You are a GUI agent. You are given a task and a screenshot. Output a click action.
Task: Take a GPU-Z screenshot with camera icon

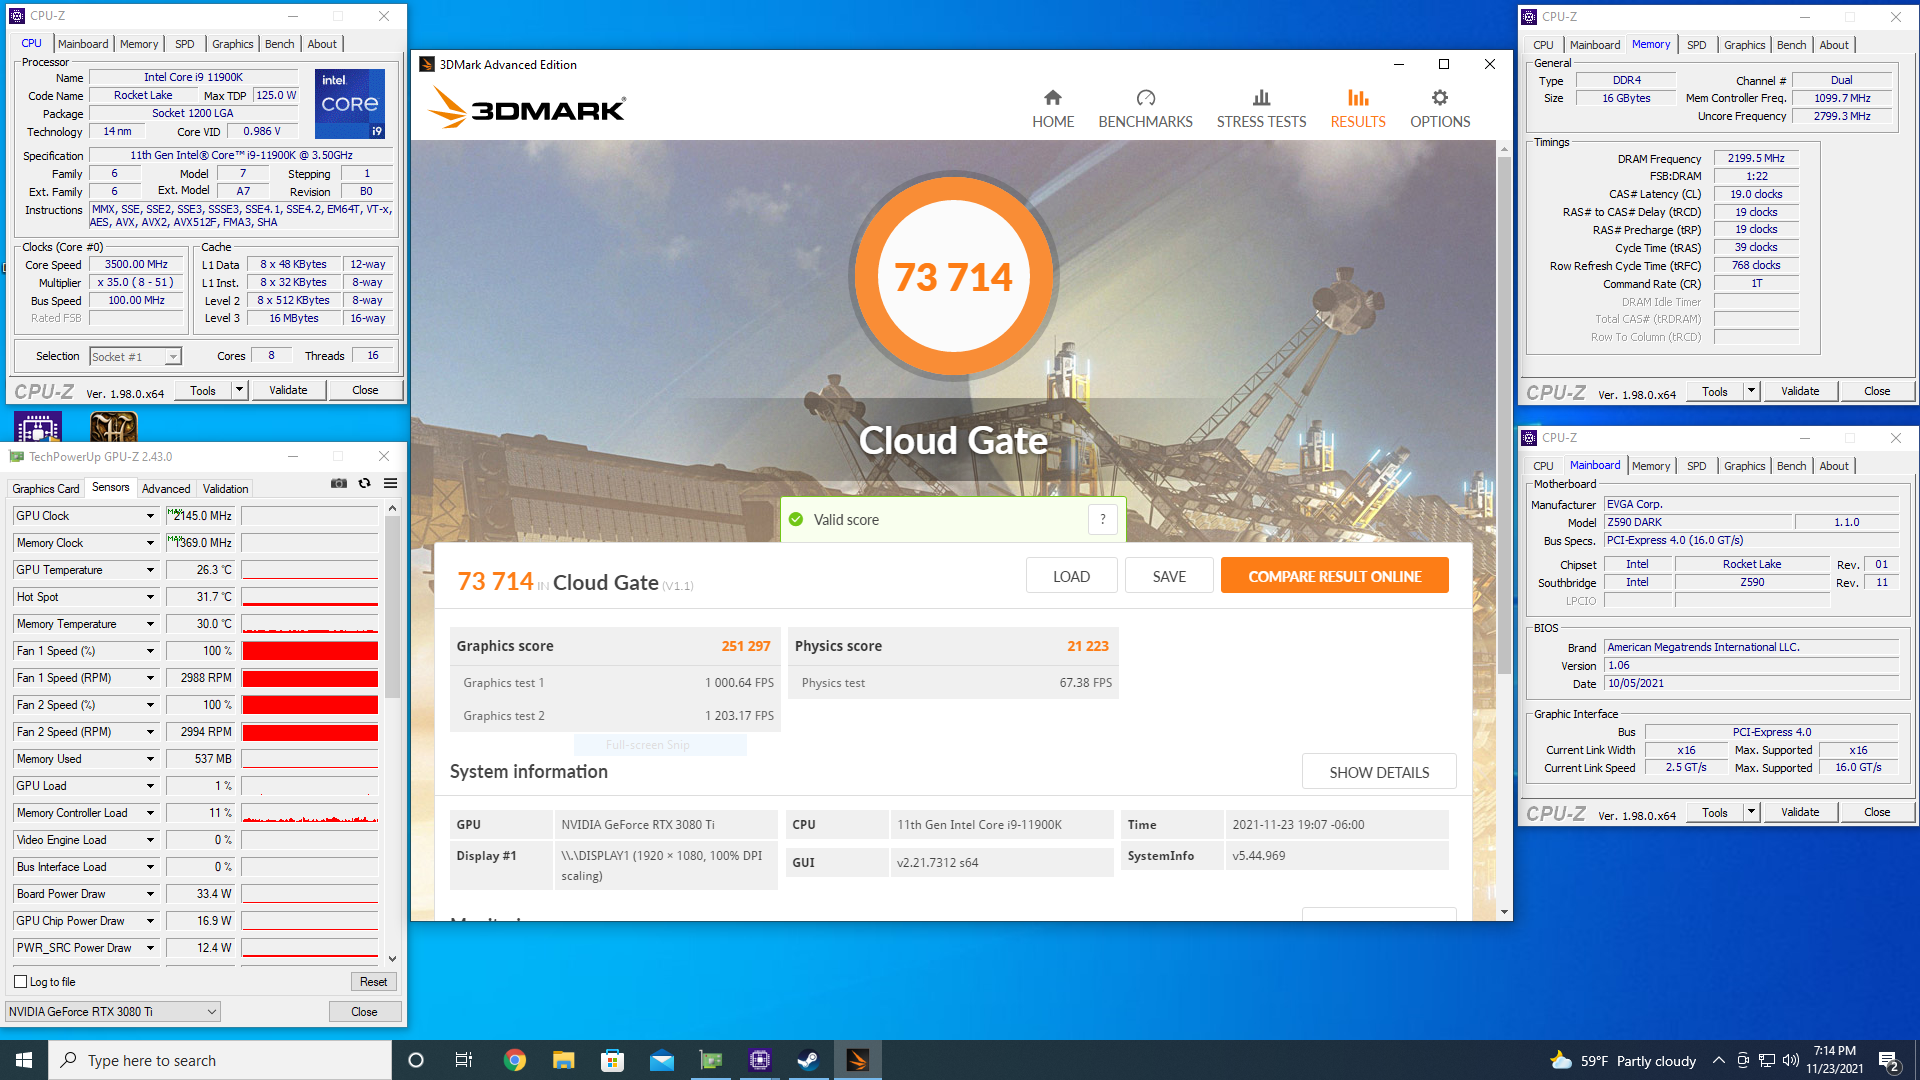[339, 483]
